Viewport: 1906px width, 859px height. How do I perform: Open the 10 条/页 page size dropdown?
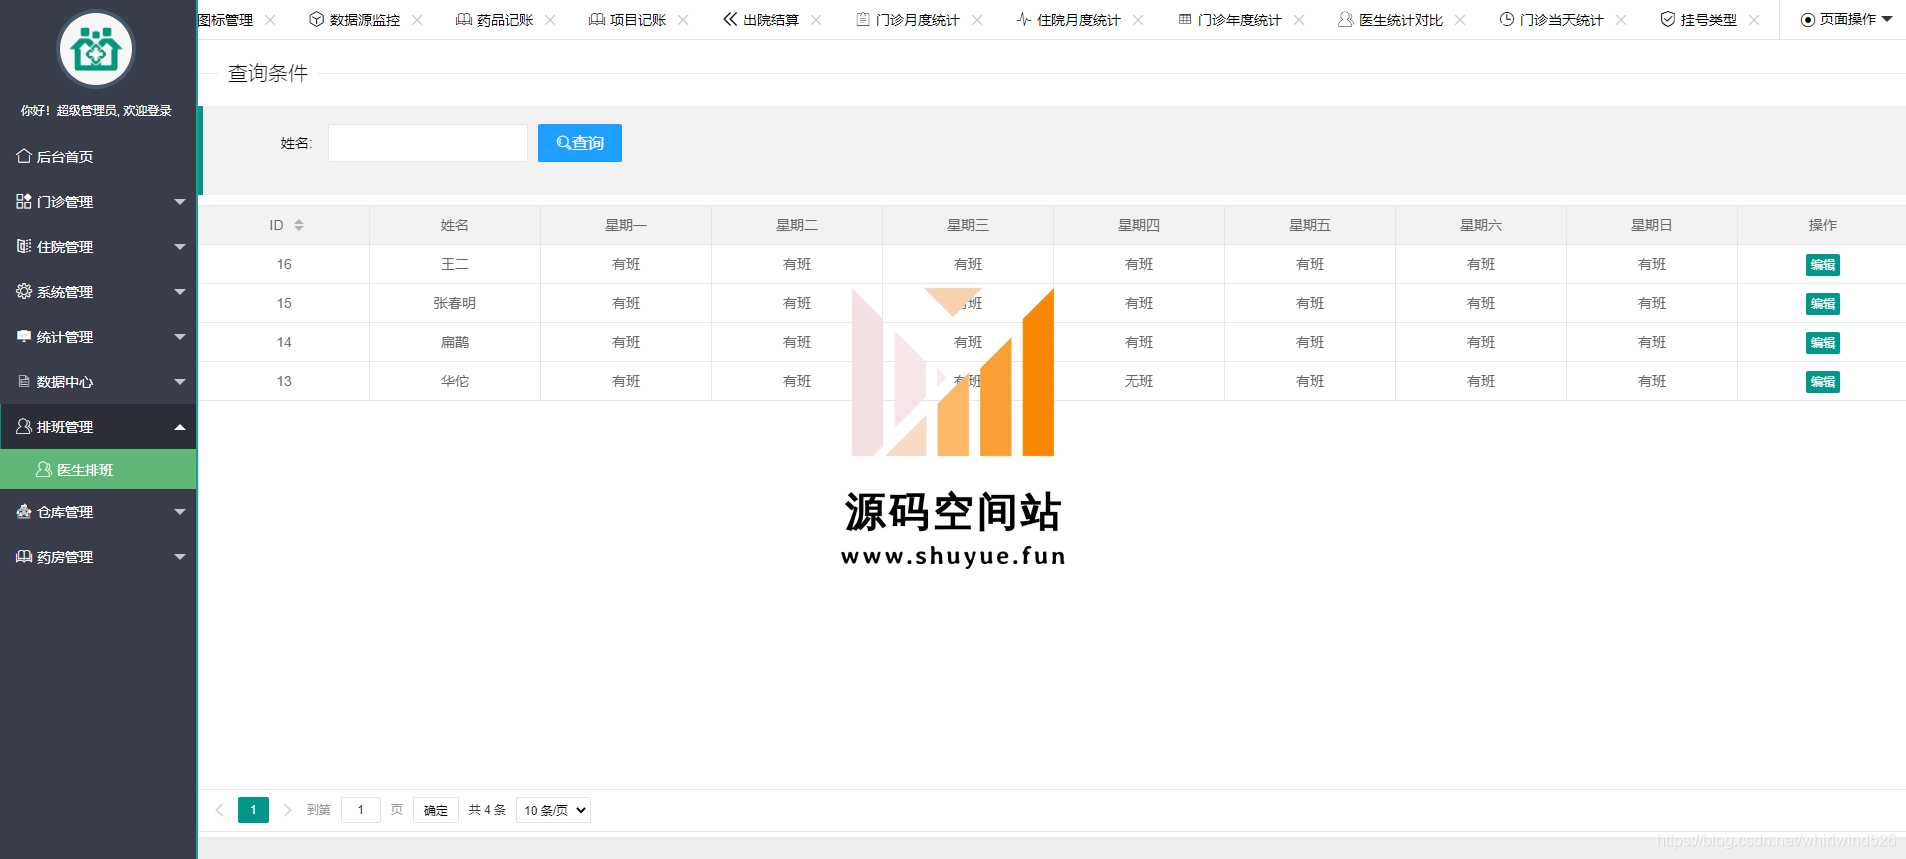[x=553, y=810]
